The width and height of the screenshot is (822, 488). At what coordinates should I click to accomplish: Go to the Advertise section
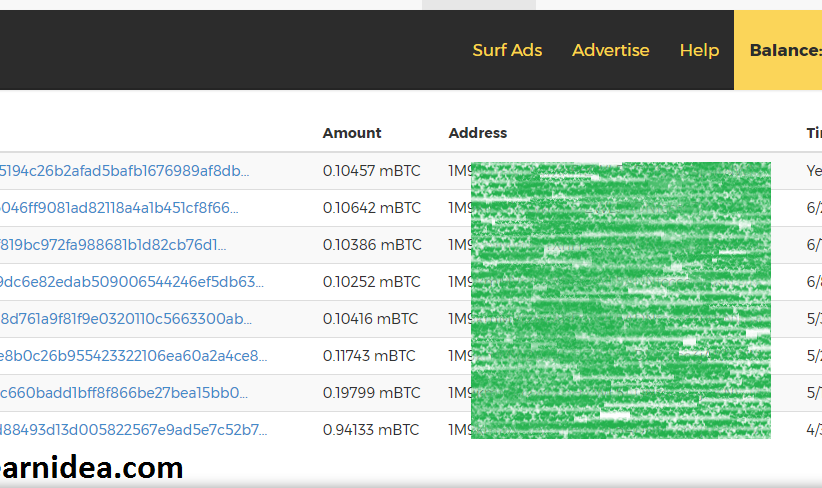coord(610,50)
